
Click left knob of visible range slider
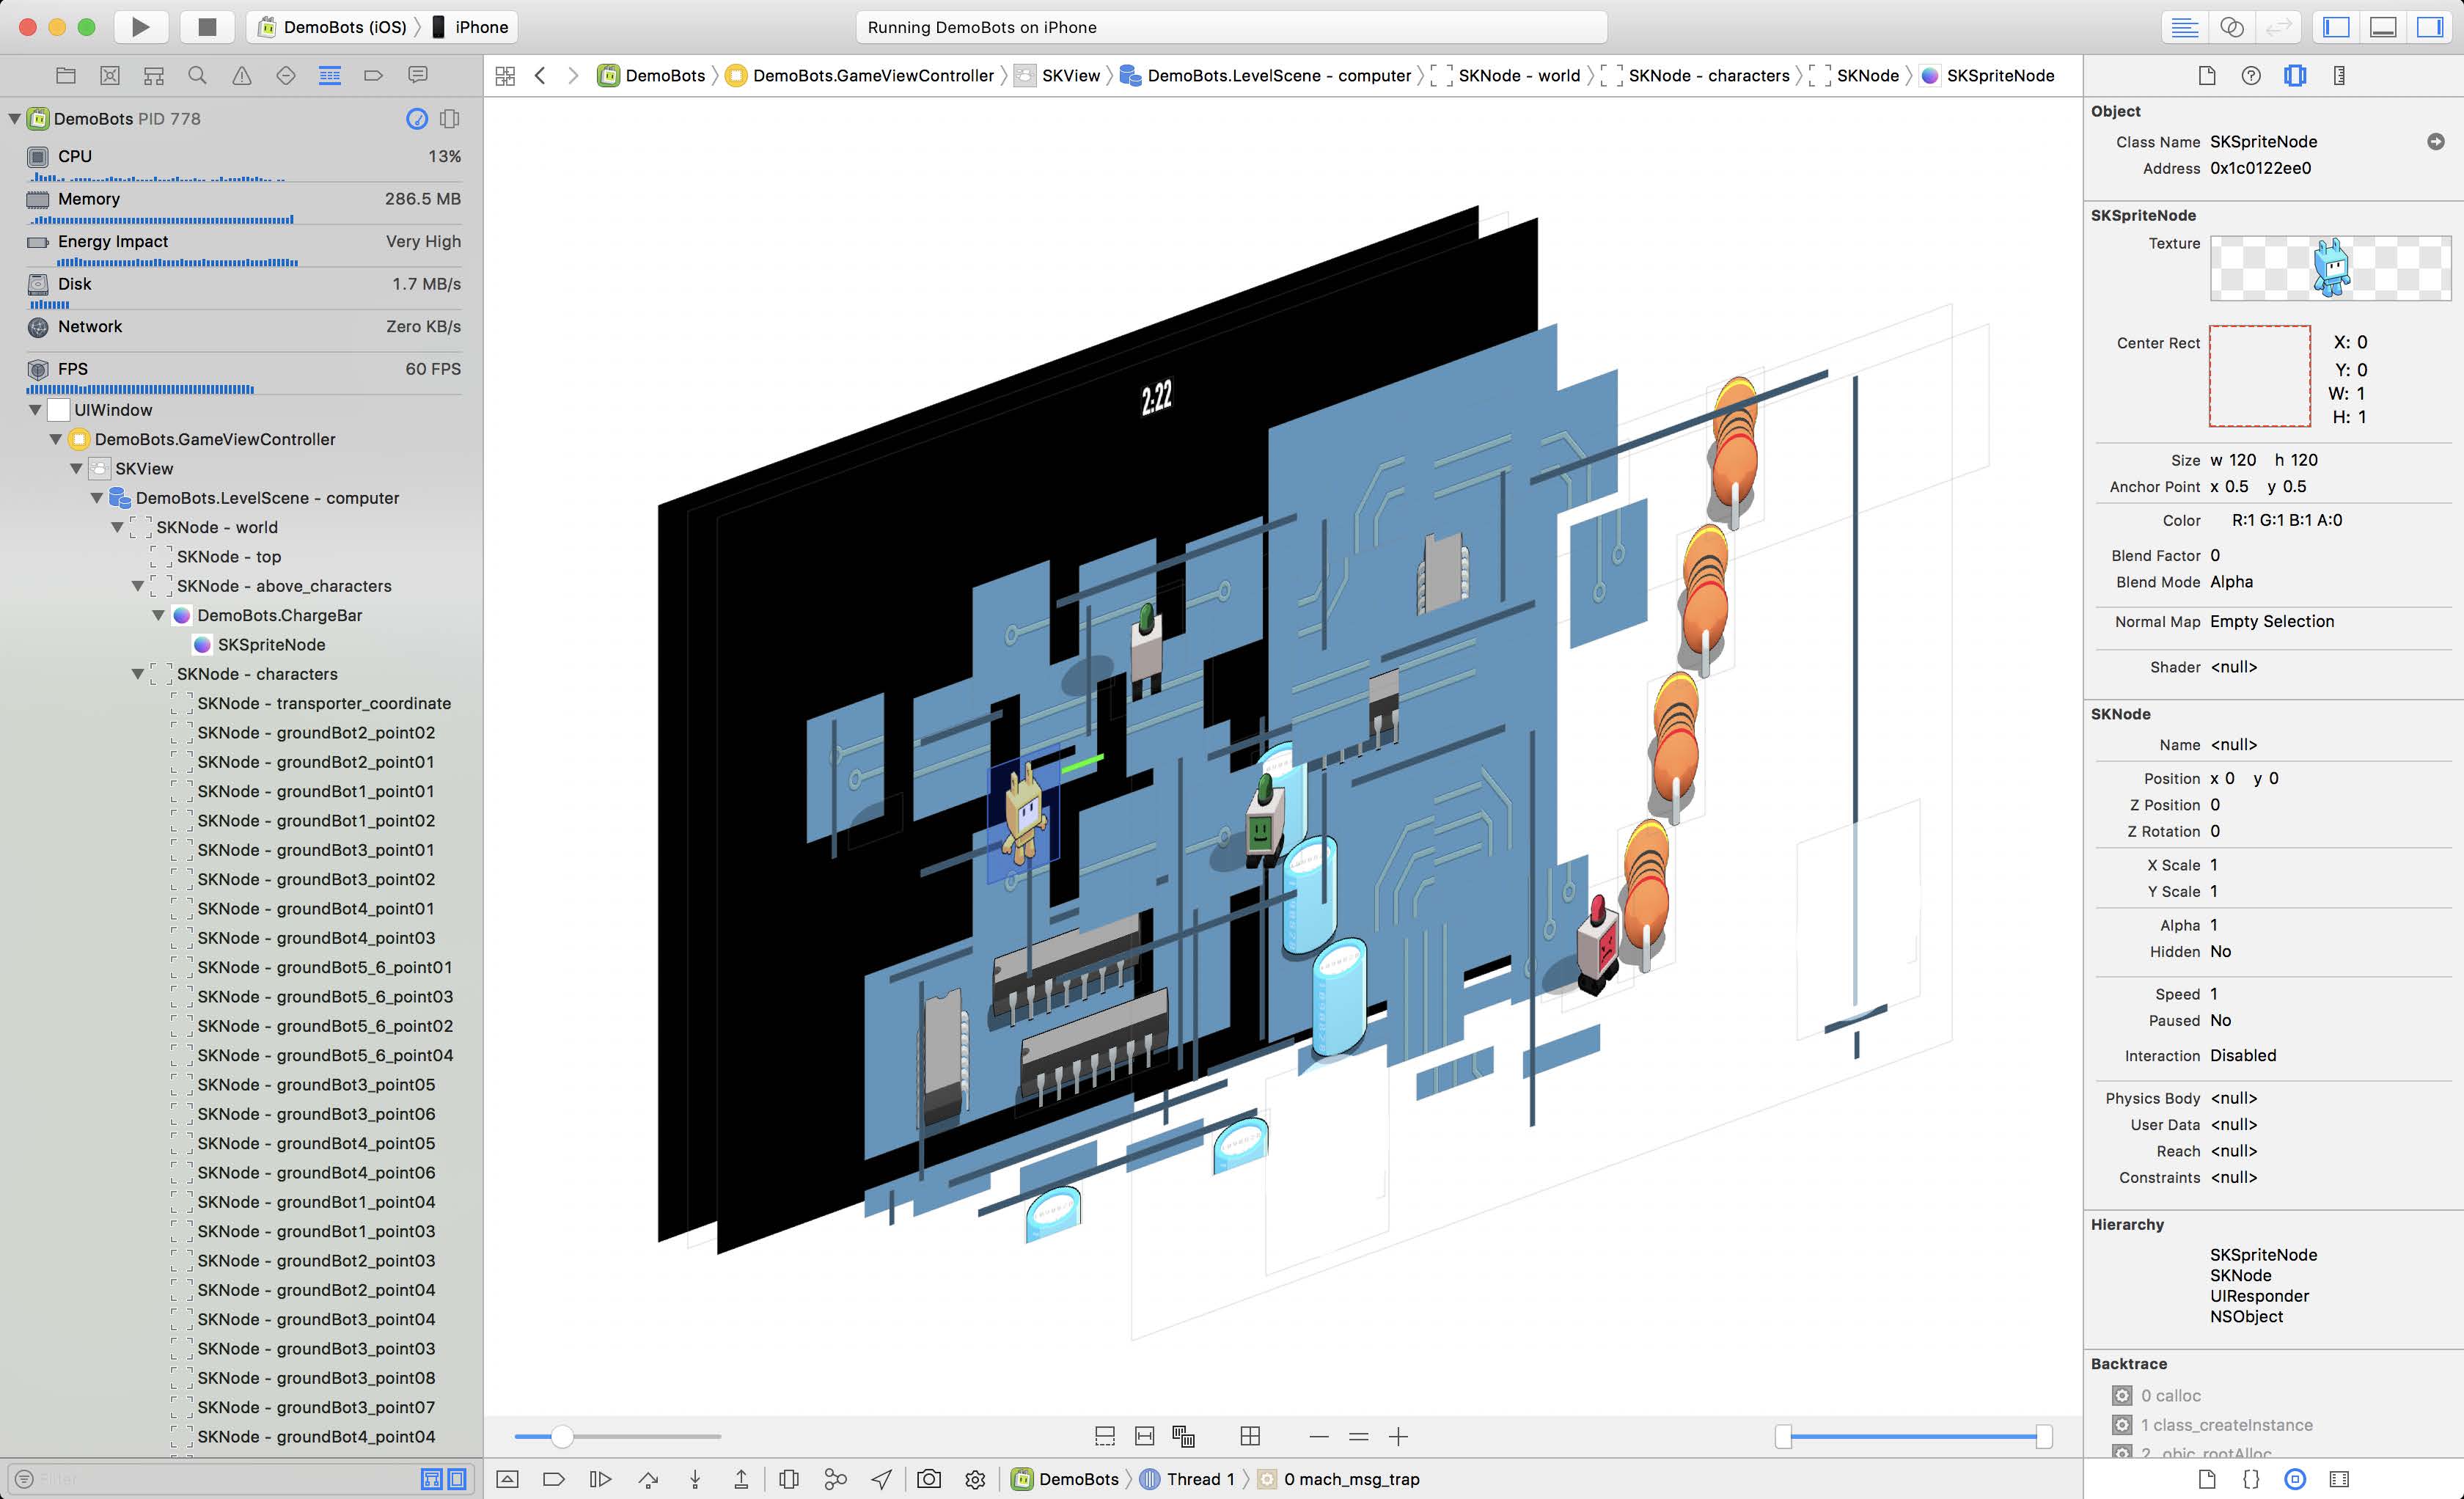(1783, 1437)
